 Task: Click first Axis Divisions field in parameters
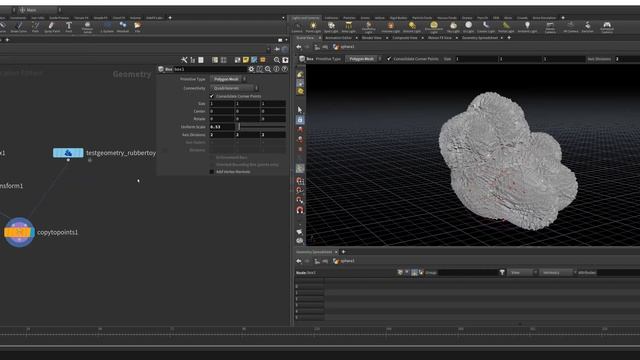point(222,135)
